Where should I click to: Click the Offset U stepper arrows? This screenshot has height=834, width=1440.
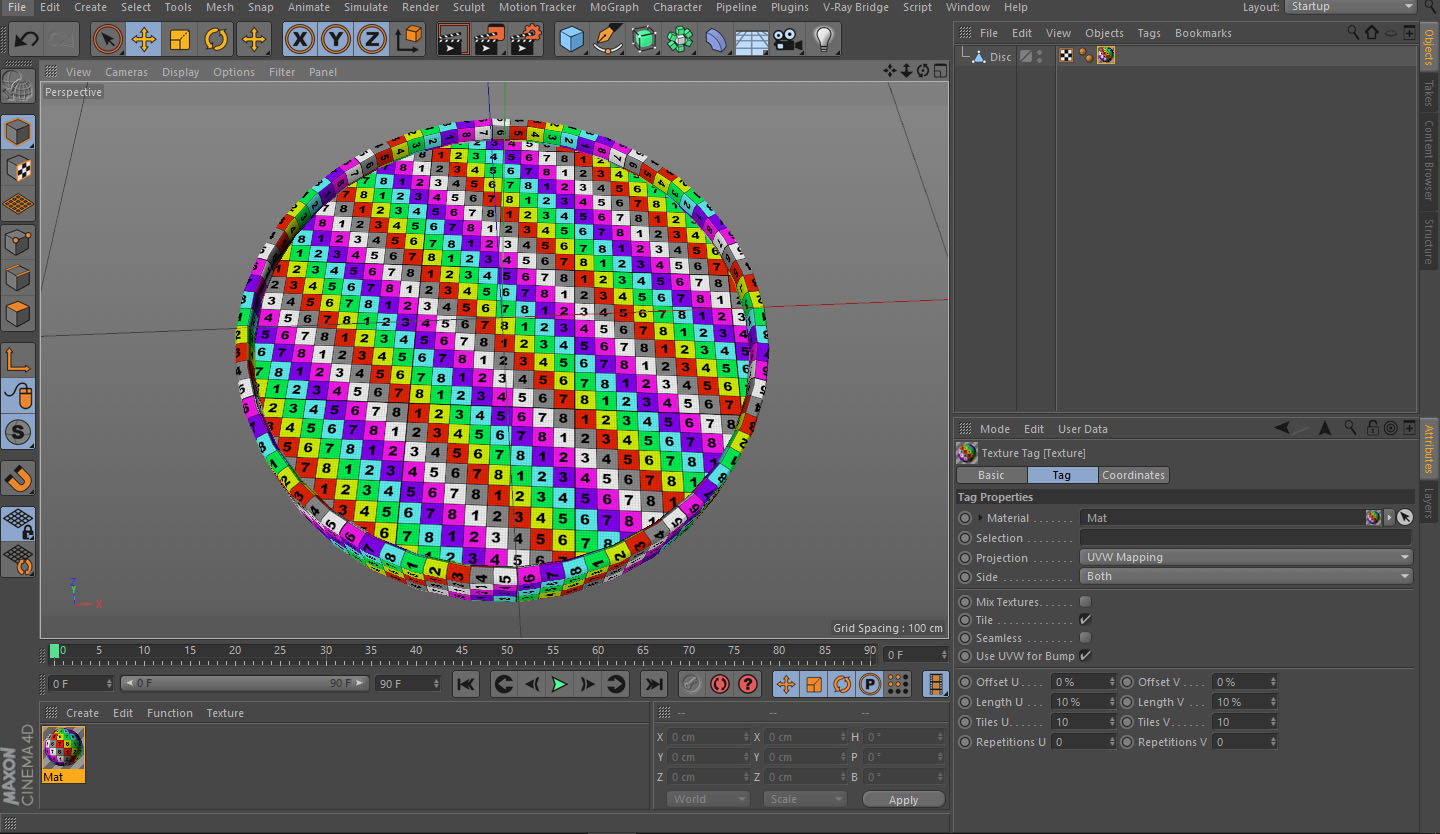[1111, 682]
